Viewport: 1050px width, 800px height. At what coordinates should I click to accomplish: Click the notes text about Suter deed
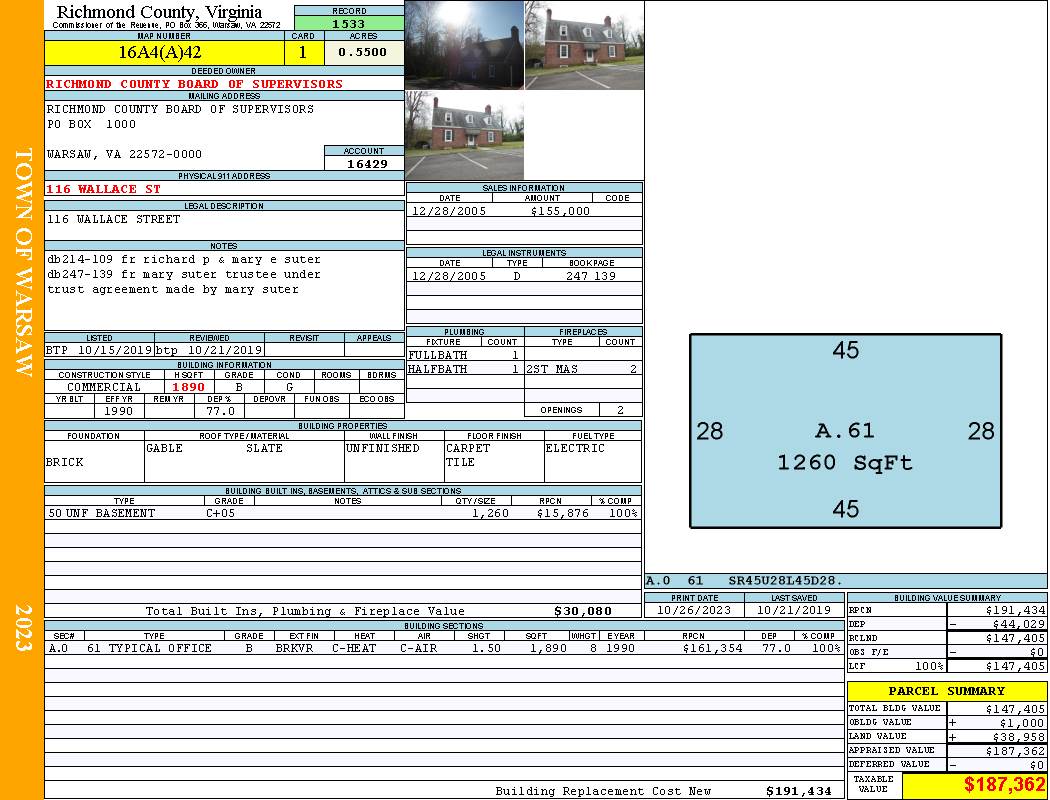pyautogui.click(x=185, y=274)
